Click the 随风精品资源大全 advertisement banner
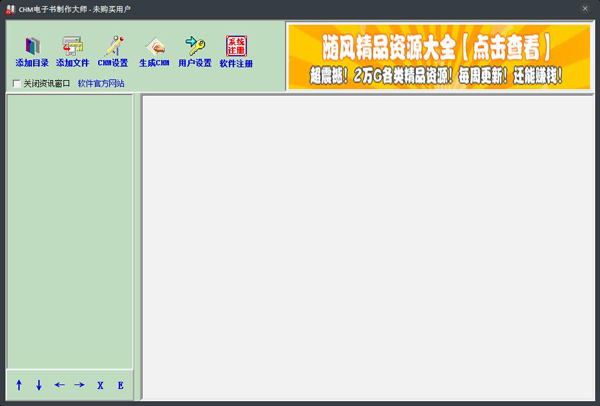This screenshot has height=406, width=600. click(x=439, y=57)
